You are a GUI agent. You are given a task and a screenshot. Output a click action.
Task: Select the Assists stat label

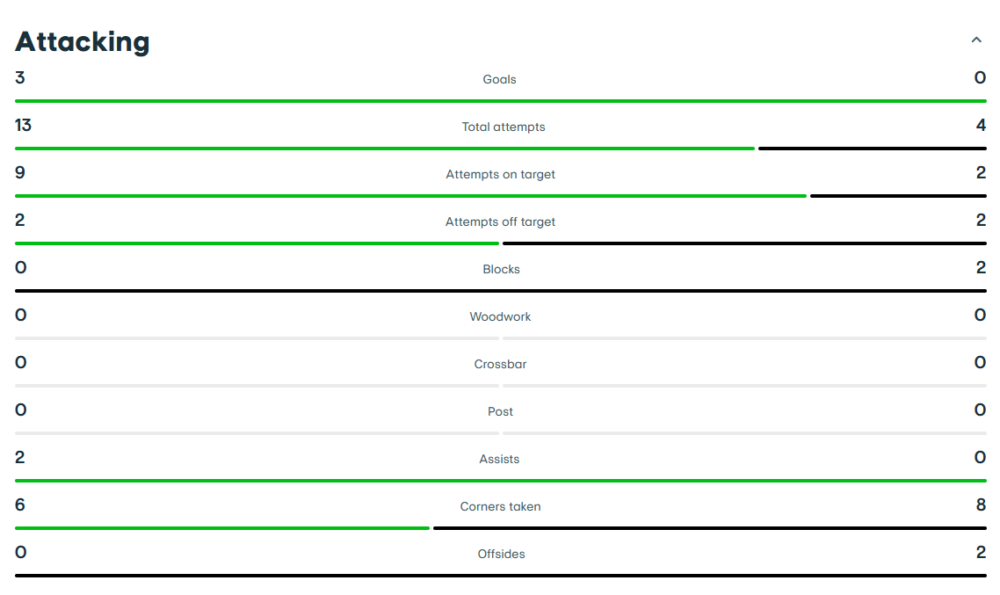pos(499,459)
